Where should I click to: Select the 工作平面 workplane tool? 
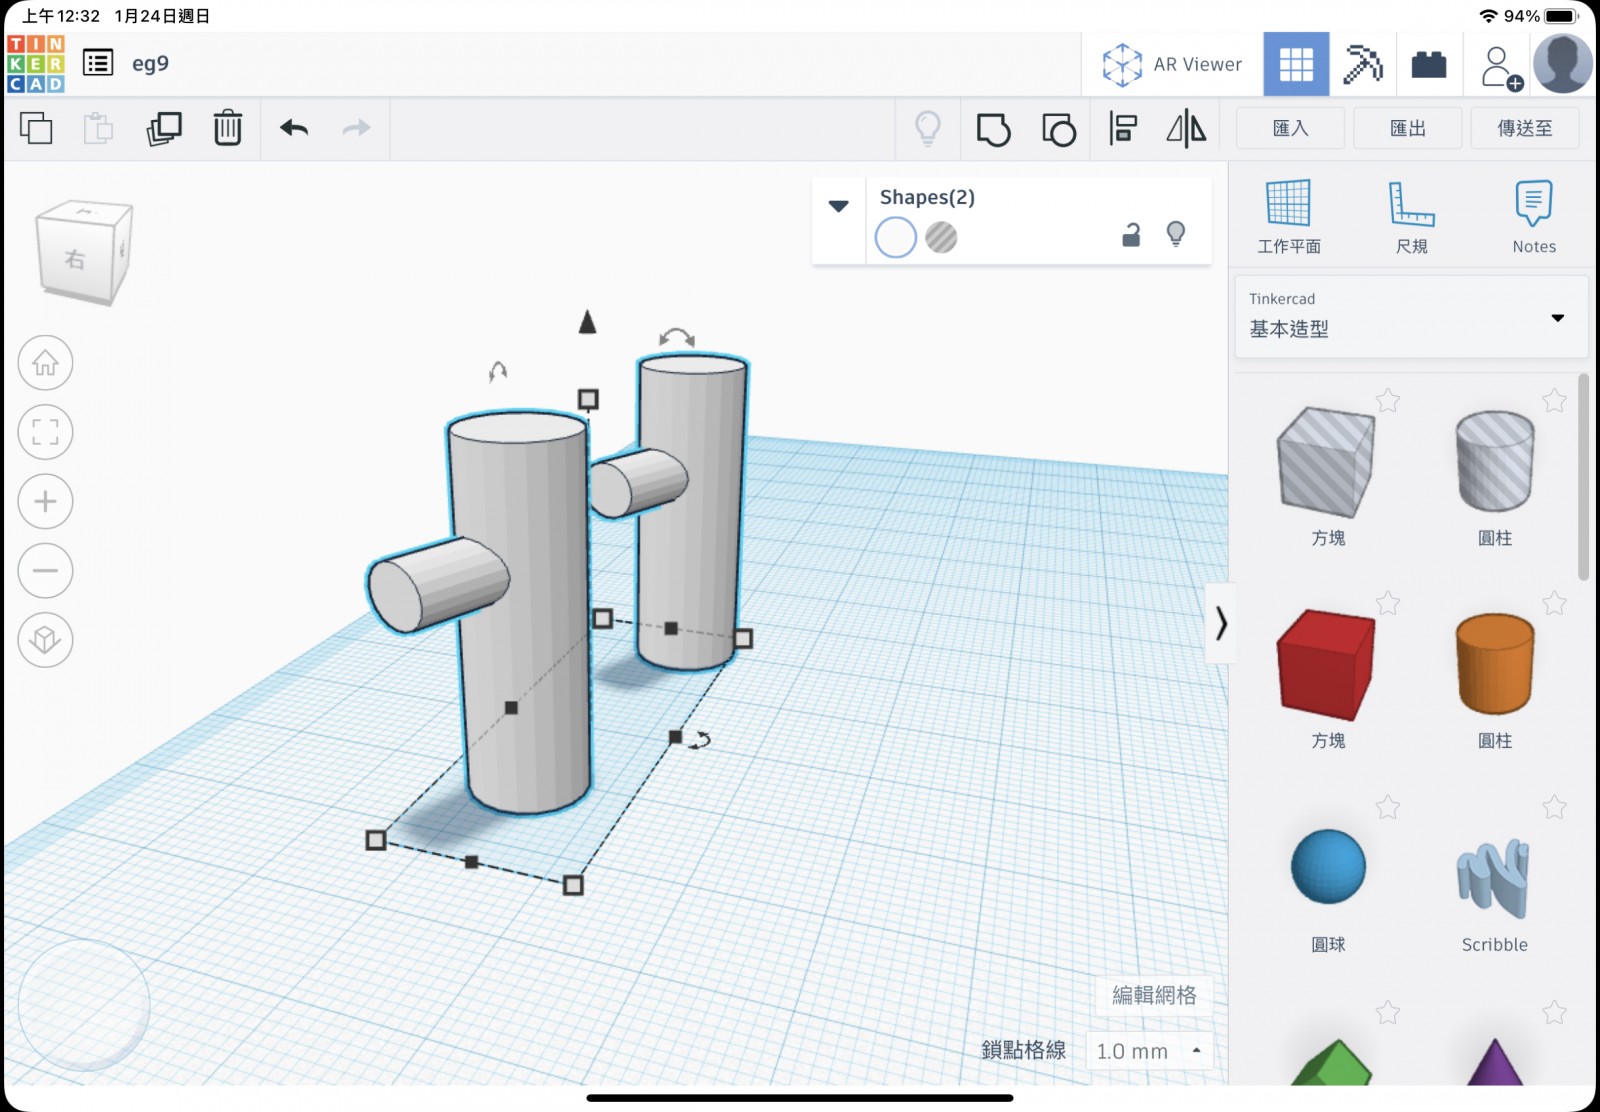click(1289, 217)
